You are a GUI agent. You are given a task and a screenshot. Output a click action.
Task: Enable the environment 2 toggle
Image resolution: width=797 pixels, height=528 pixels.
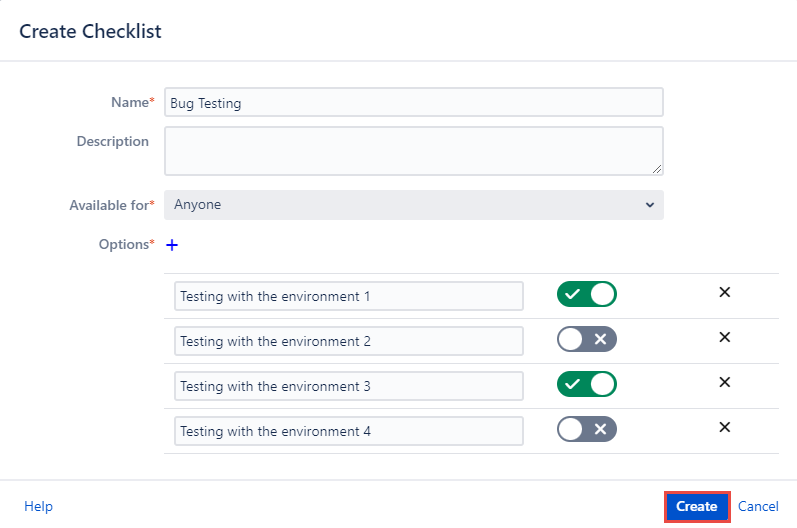[x=587, y=339]
